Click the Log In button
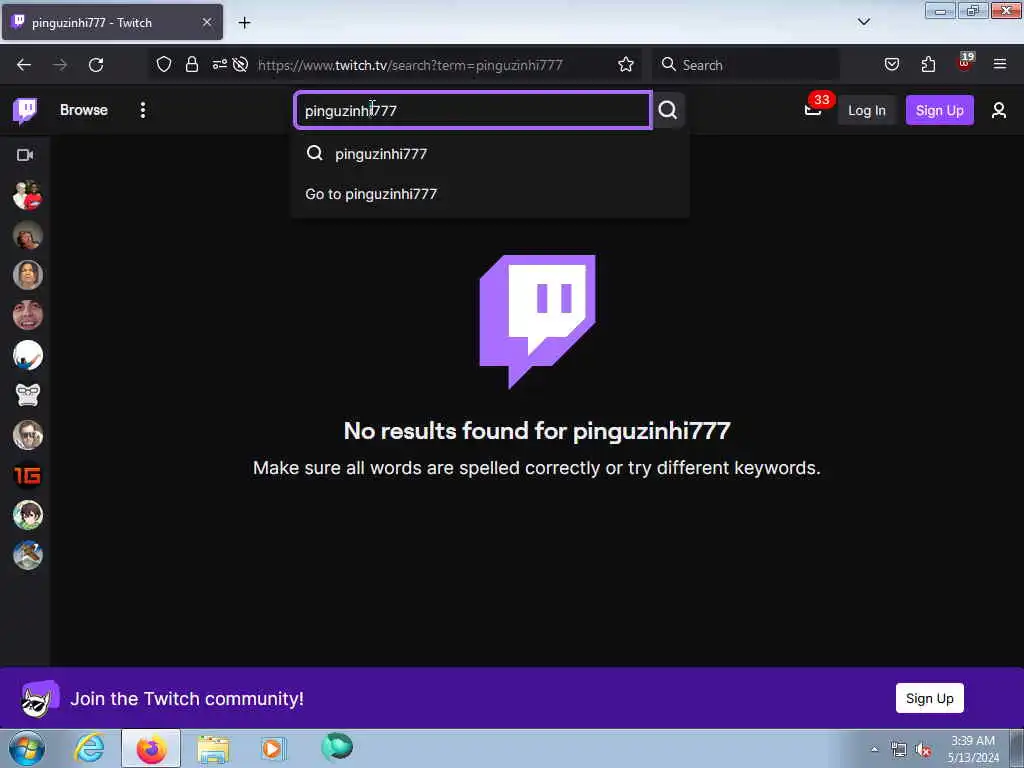The width and height of the screenshot is (1024, 768). pyautogui.click(x=867, y=110)
